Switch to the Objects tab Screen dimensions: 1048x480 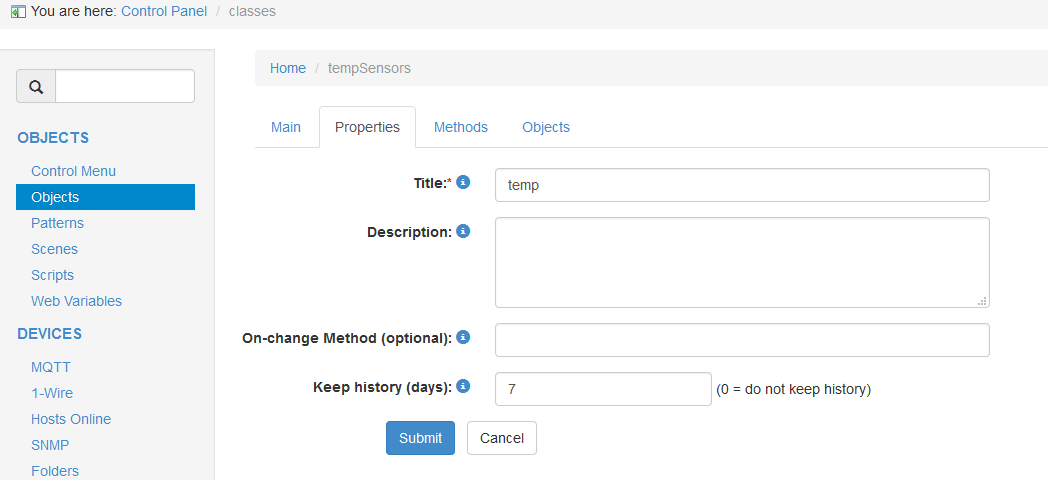coord(546,127)
